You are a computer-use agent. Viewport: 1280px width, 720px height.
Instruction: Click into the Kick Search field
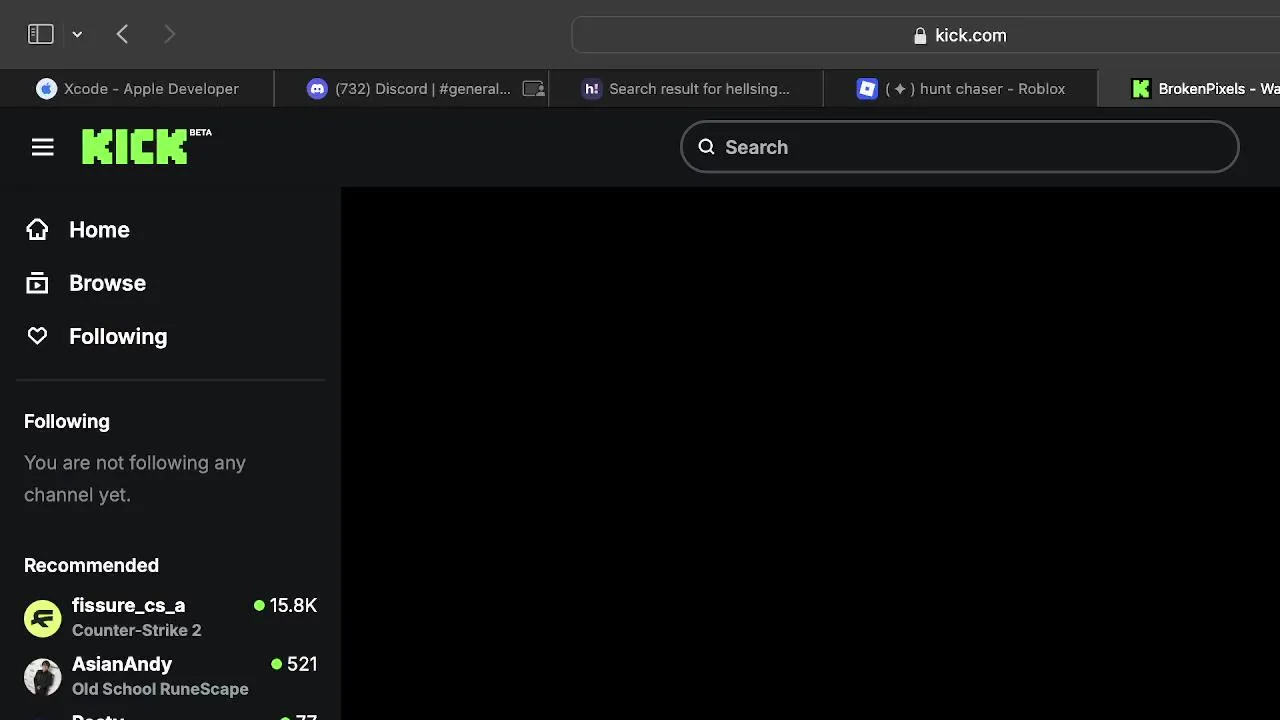pos(960,147)
